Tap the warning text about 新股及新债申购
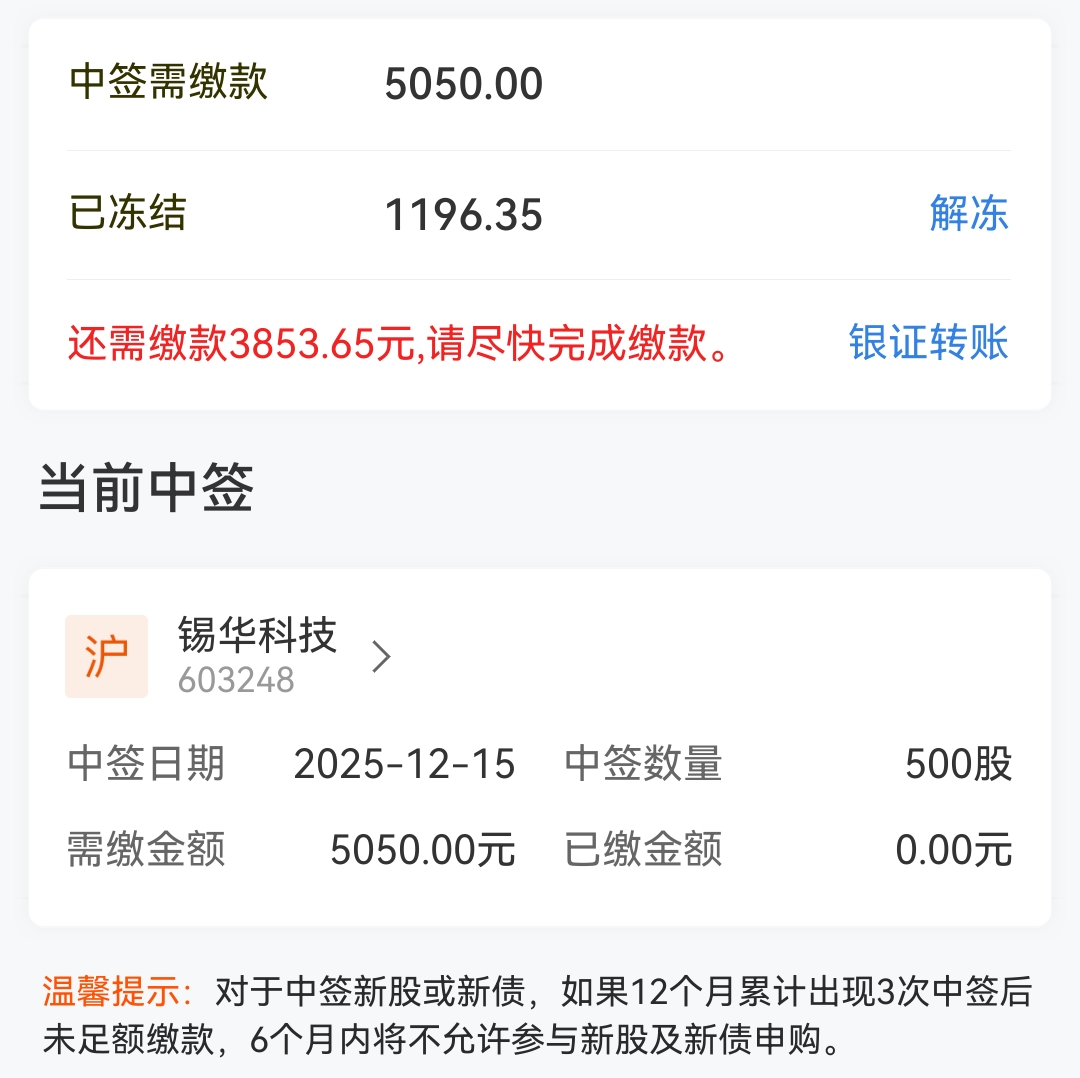Image resolution: width=1080 pixels, height=1078 pixels. [x=537, y=1016]
